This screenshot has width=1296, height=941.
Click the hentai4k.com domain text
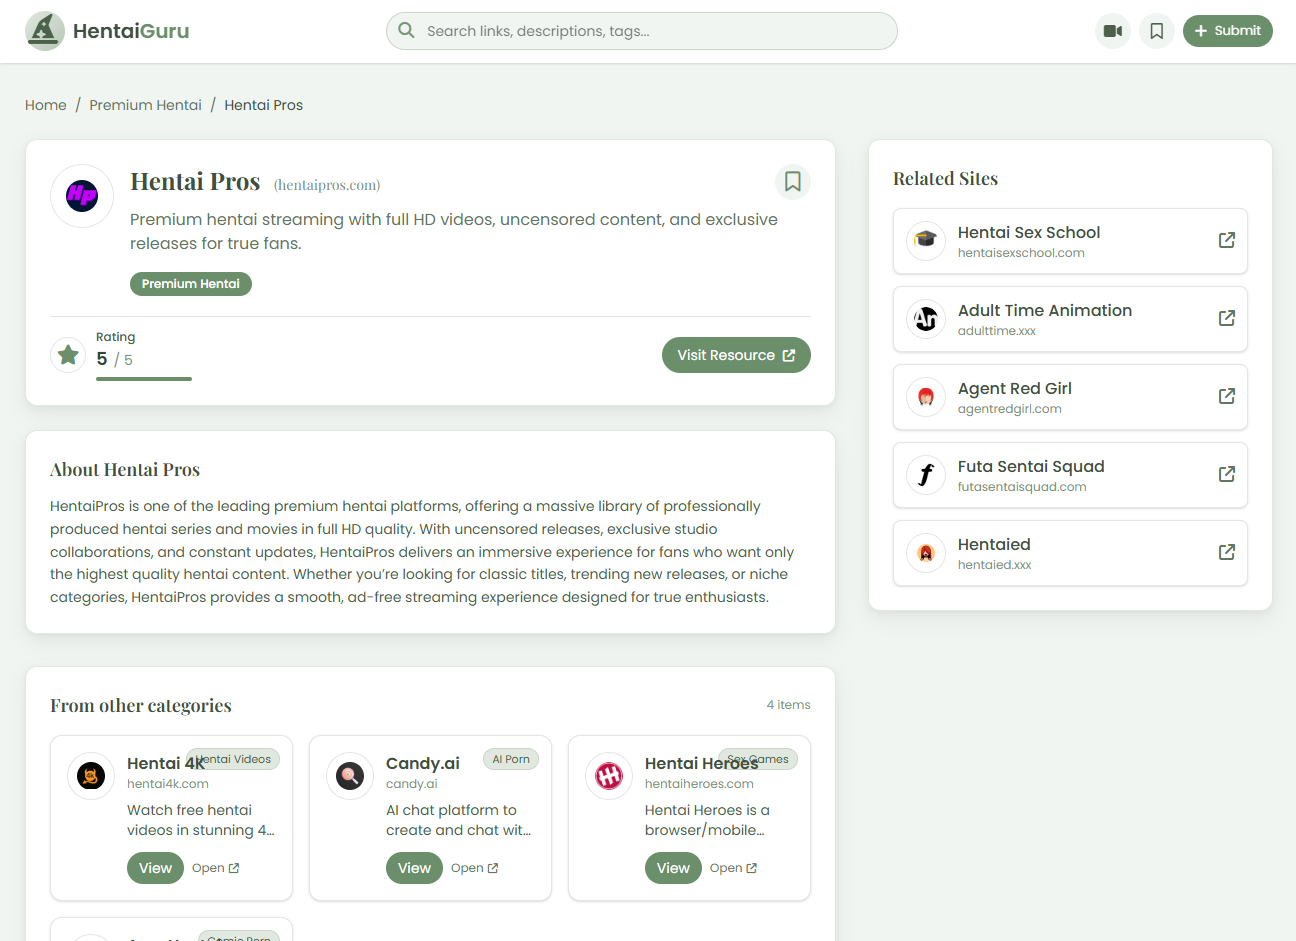[168, 784]
